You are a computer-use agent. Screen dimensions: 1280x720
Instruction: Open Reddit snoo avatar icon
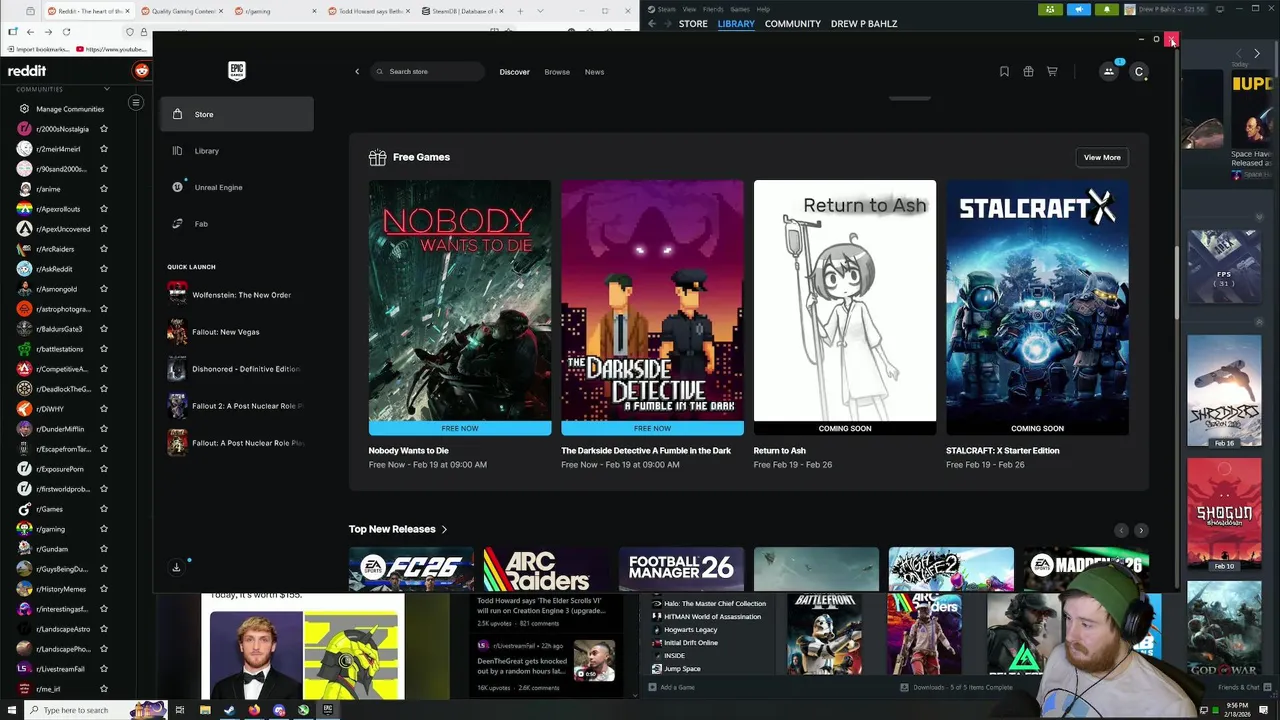click(141, 71)
